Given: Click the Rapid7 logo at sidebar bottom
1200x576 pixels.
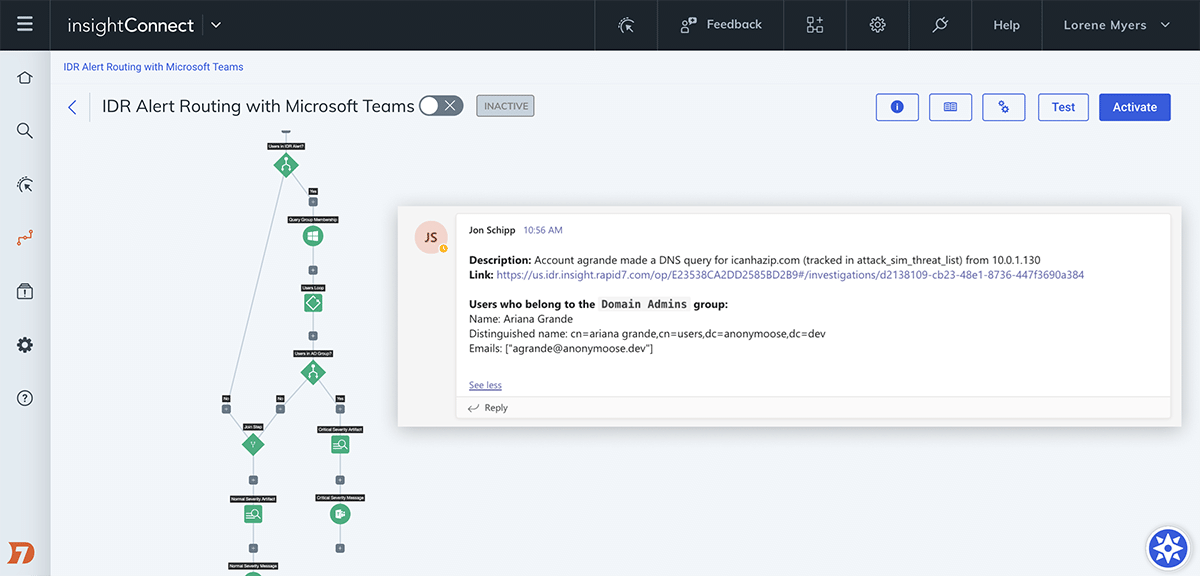Looking at the screenshot, I should 22,552.
